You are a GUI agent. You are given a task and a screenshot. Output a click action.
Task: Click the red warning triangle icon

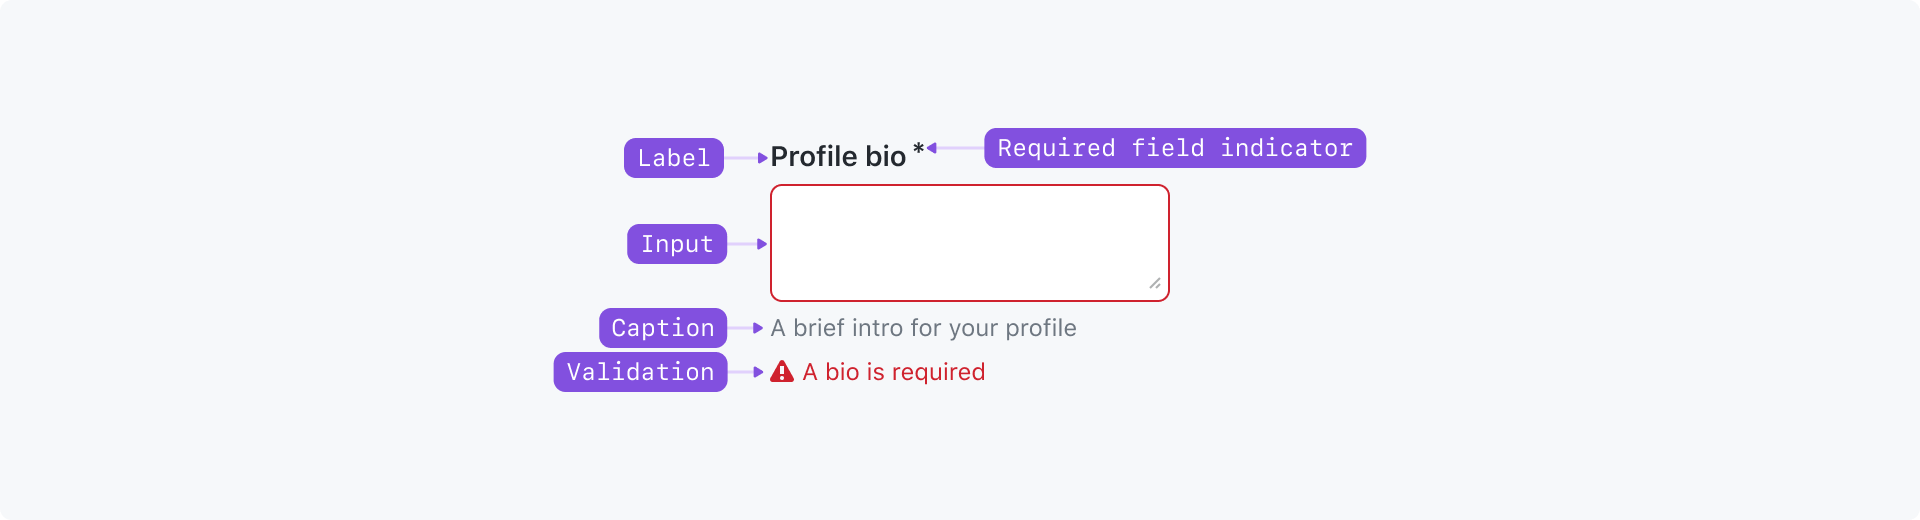(782, 372)
